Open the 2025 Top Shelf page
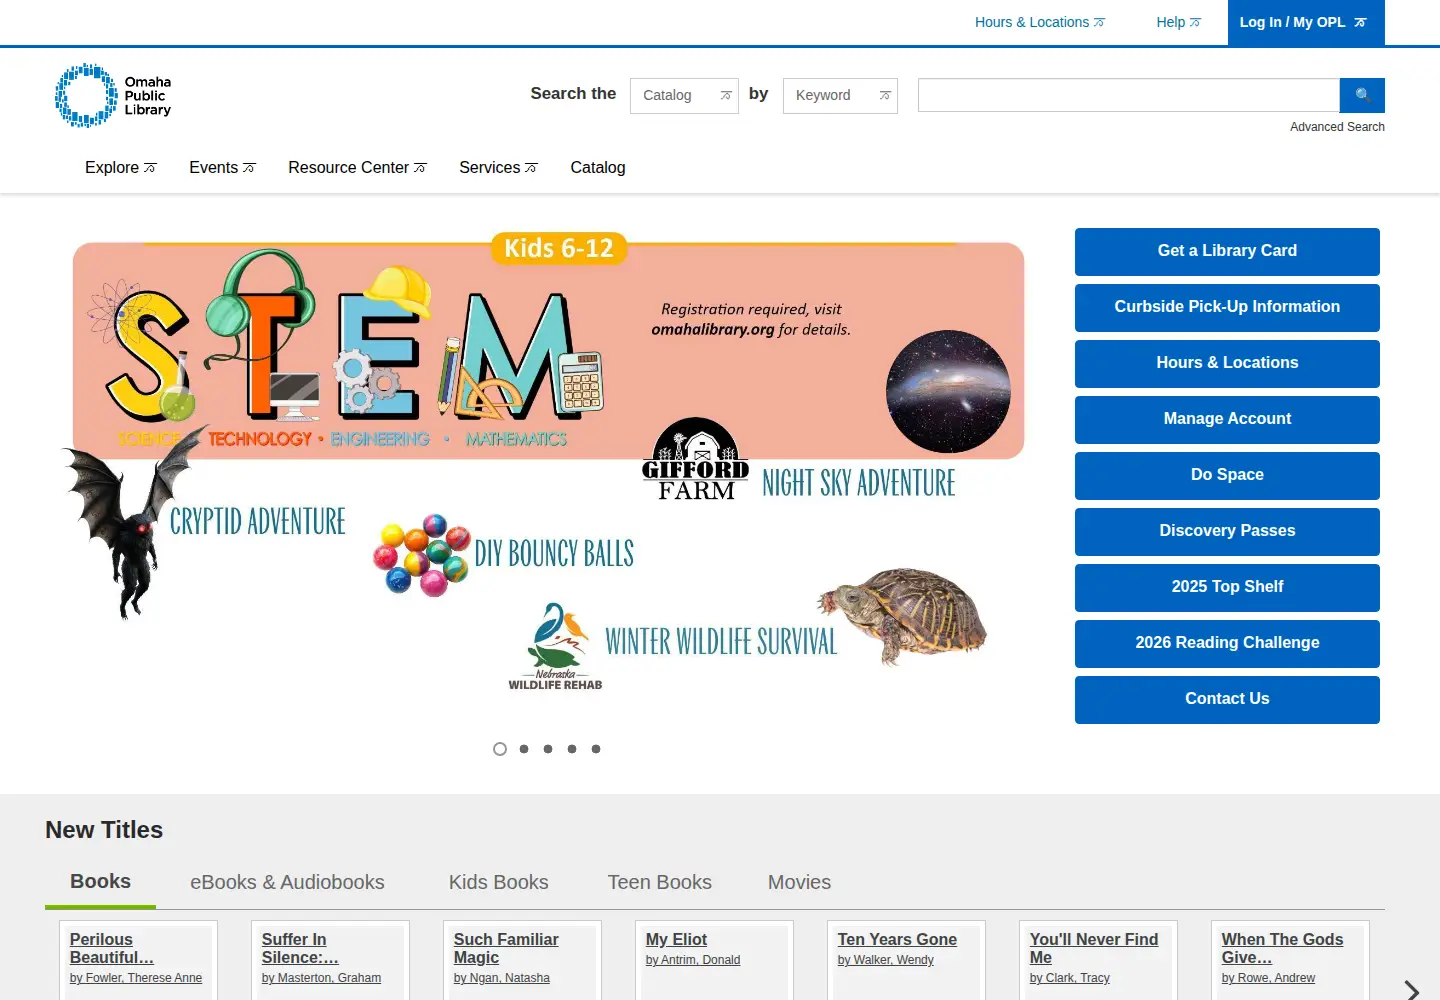 click(1227, 588)
